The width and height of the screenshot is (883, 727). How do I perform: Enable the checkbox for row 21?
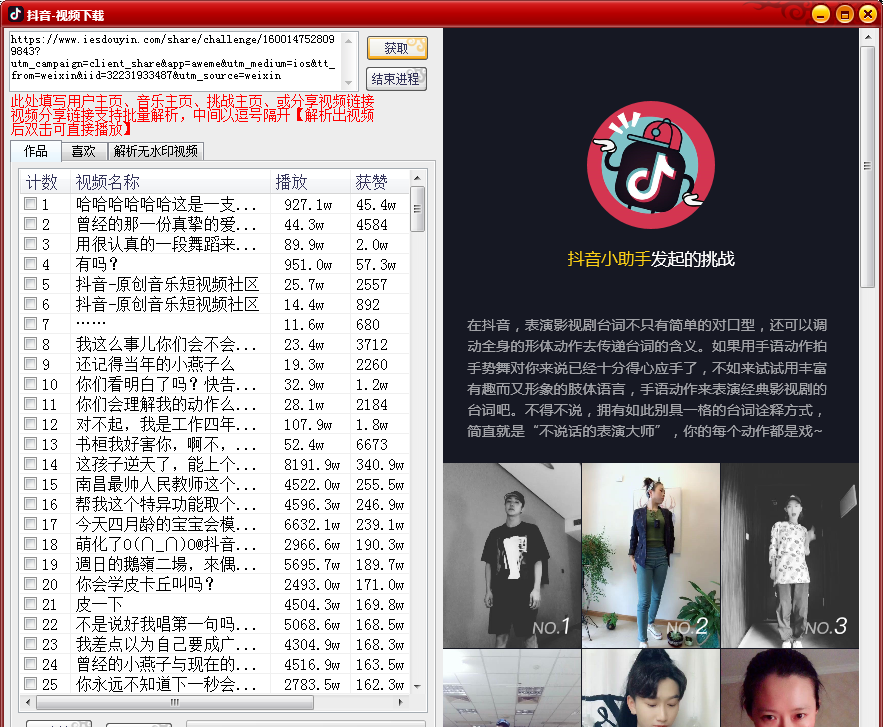[x=30, y=604]
